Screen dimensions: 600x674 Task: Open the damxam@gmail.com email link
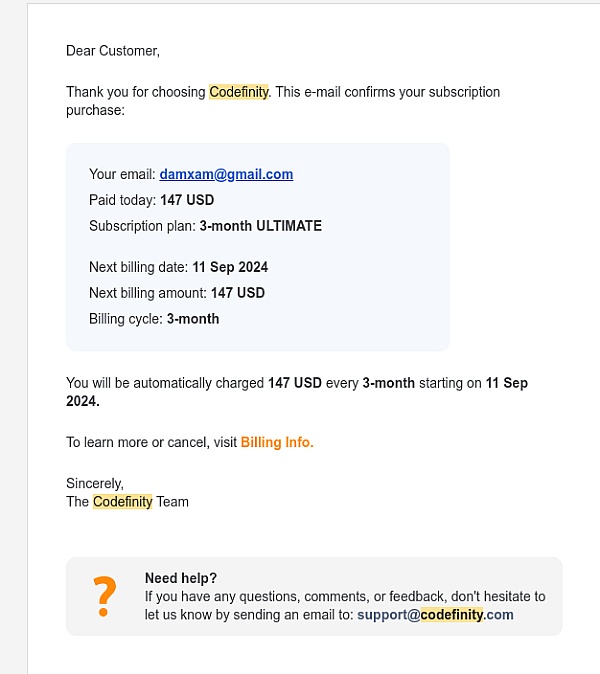[226, 174]
